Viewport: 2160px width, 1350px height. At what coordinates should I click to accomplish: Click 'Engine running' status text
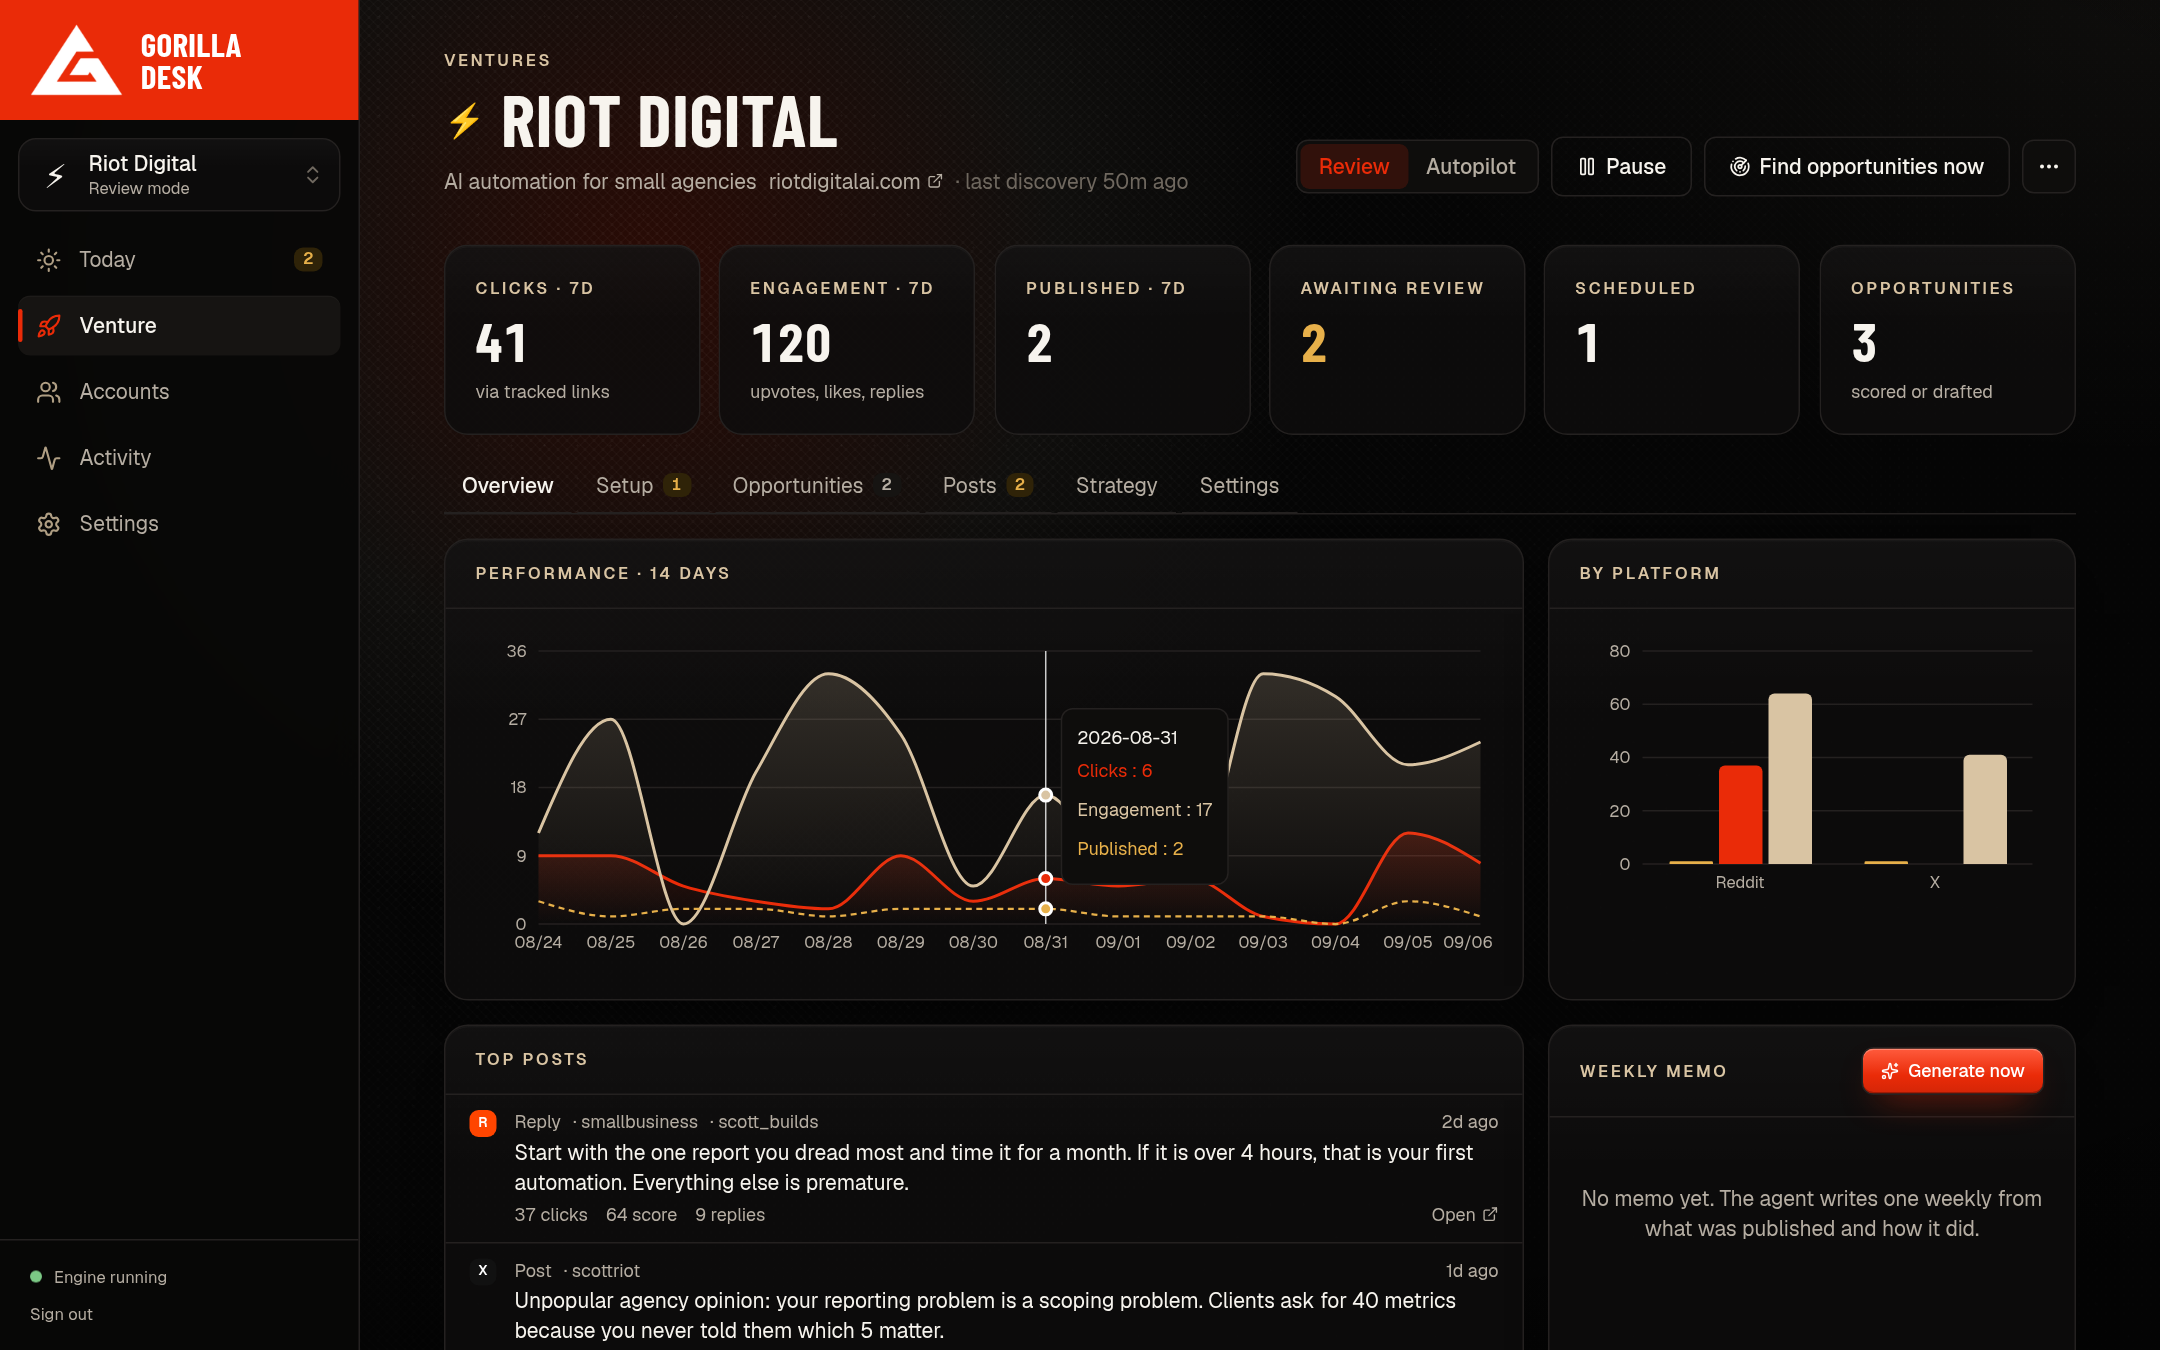(110, 1277)
